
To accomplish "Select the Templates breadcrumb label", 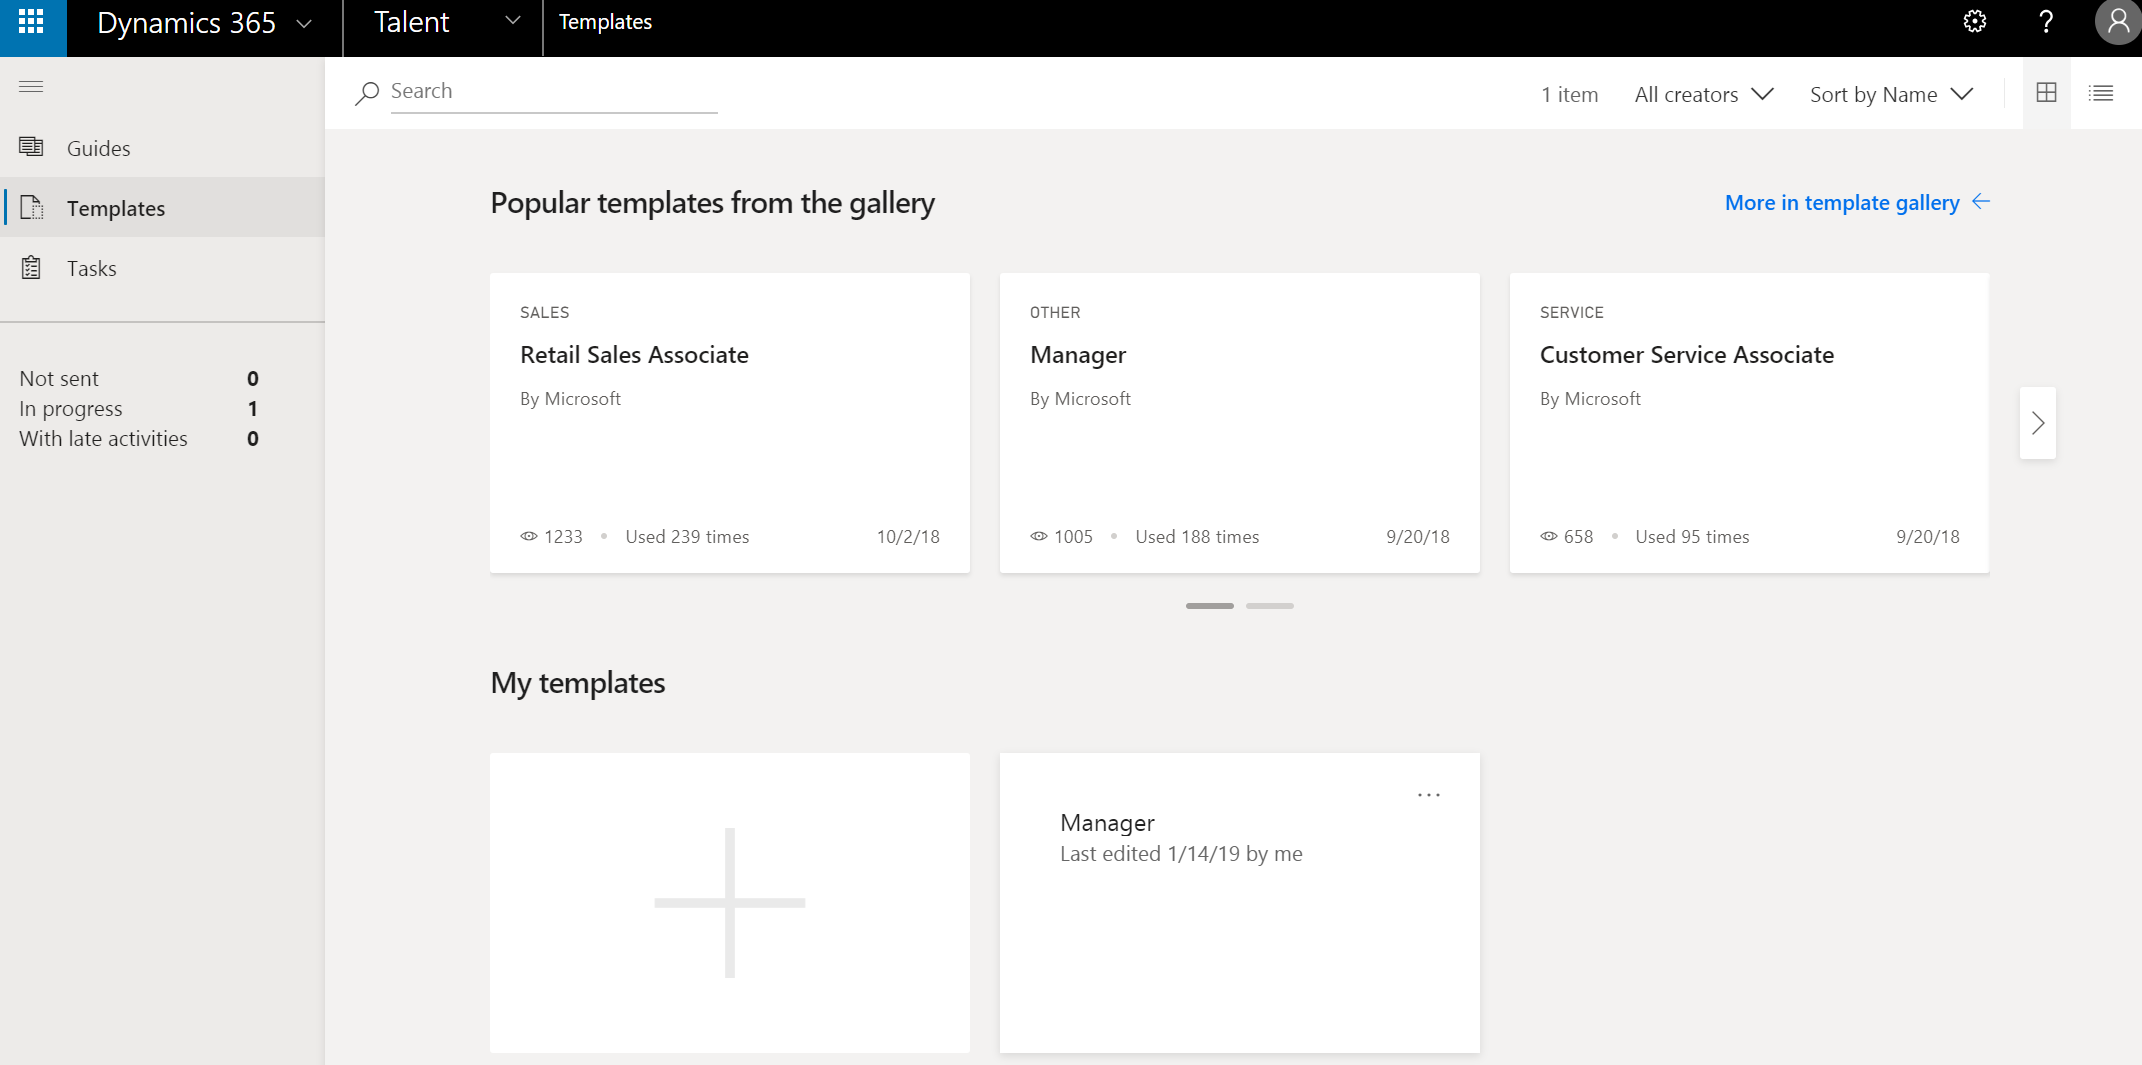I will coord(605,21).
